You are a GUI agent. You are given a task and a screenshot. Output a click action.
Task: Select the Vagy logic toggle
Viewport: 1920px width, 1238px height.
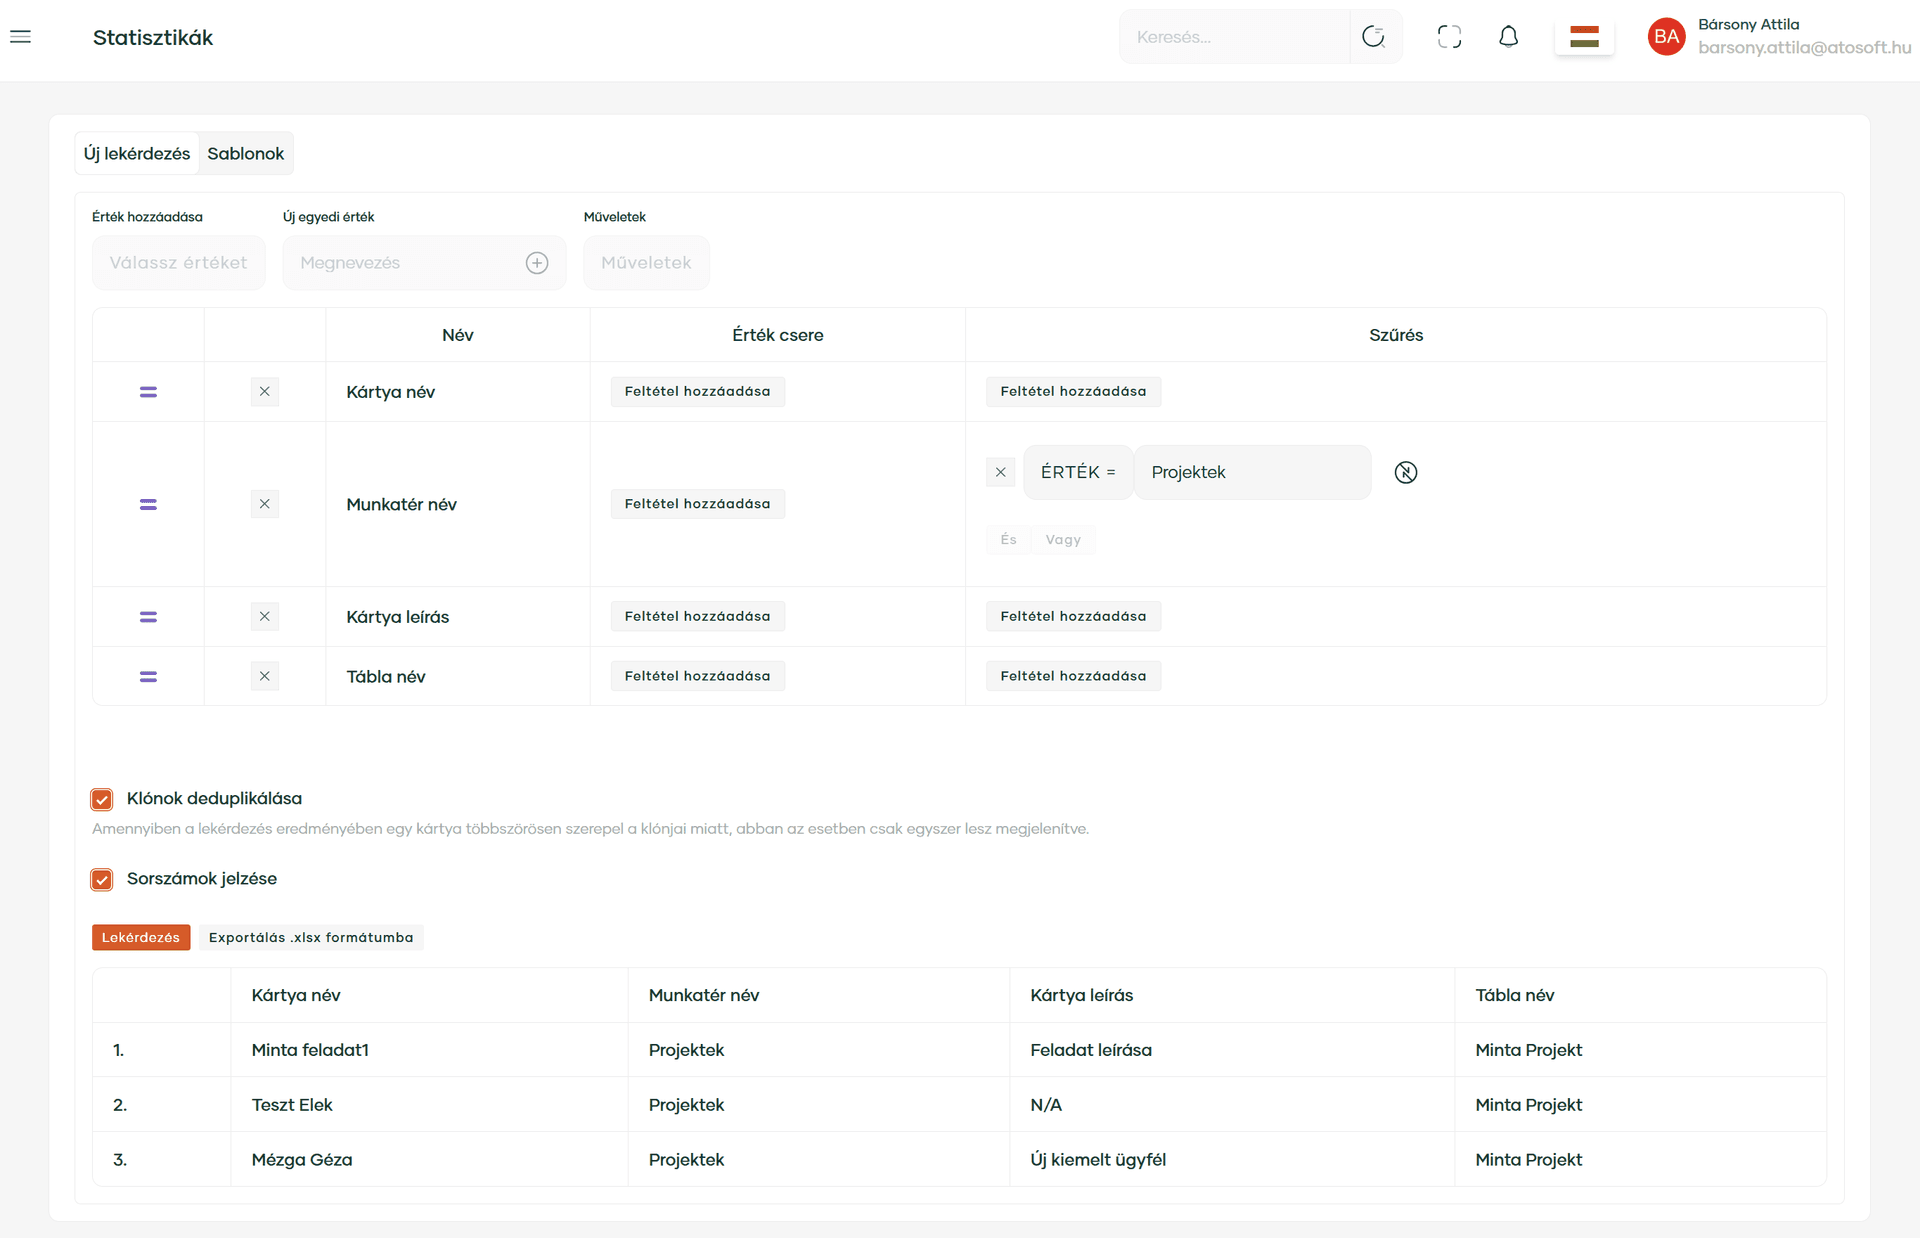[x=1062, y=540]
